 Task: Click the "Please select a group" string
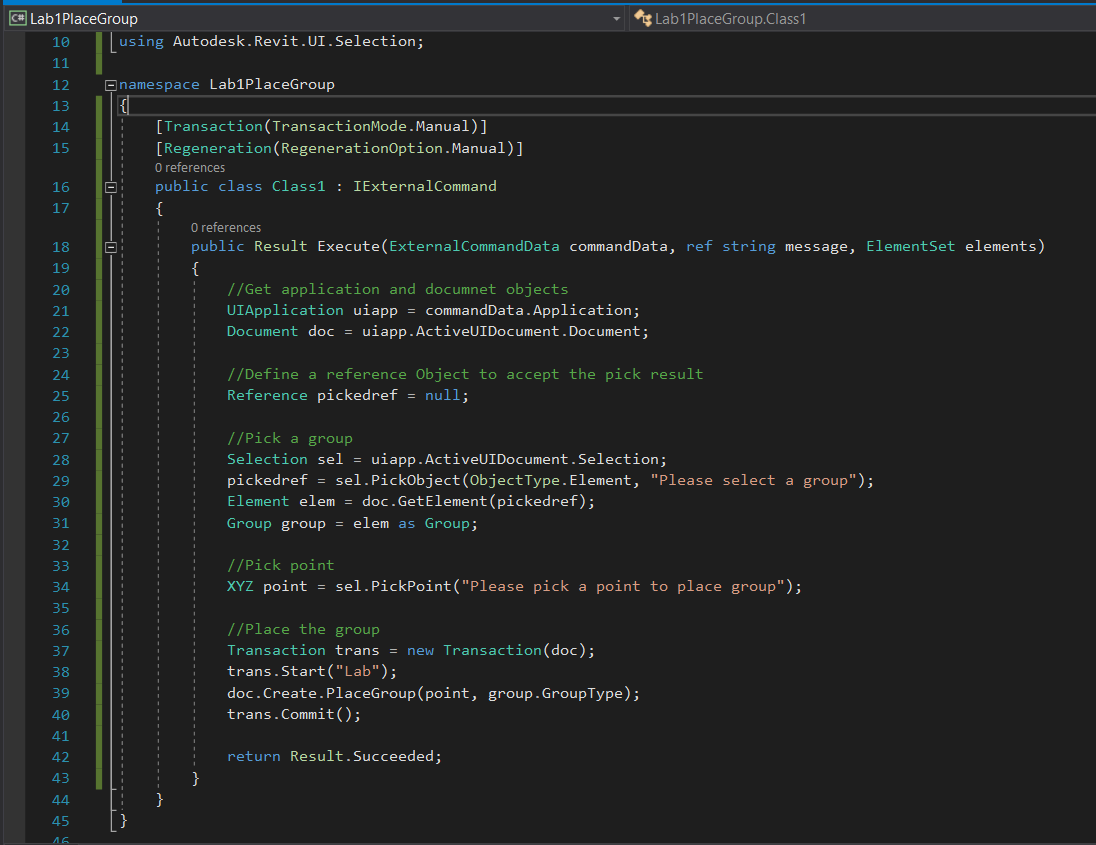click(x=753, y=480)
